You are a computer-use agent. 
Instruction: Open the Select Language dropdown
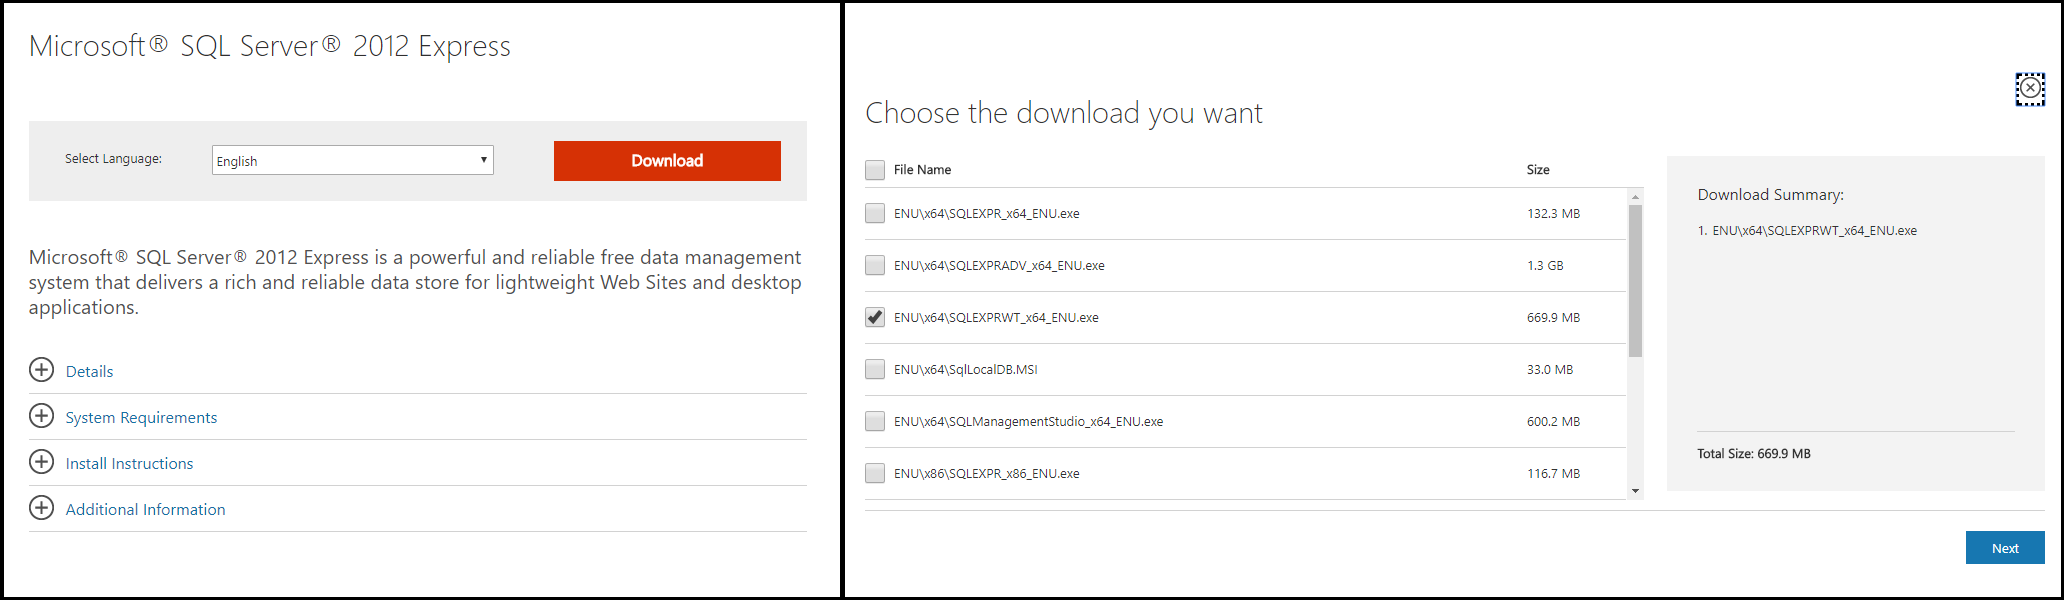click(352, 160)
